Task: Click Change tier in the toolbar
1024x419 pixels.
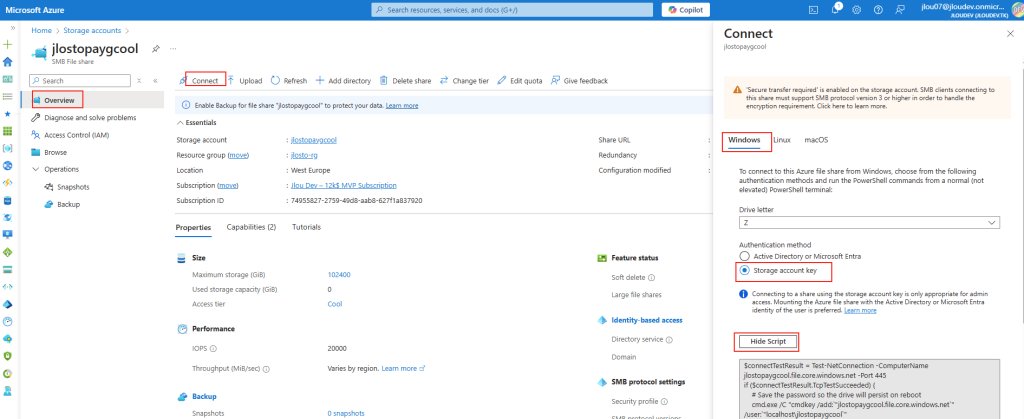Action: point(464,81)
